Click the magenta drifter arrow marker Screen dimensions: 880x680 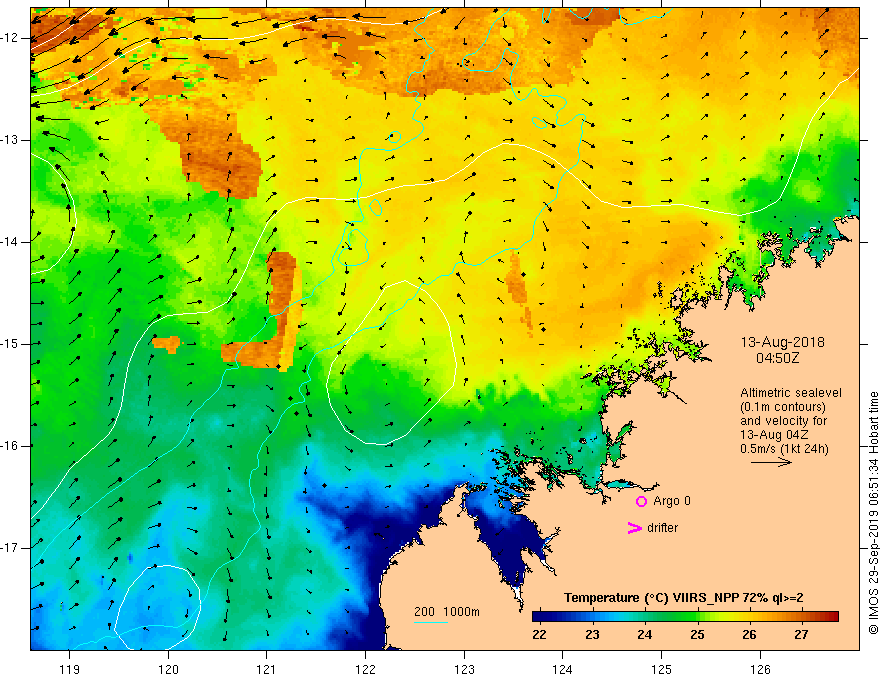[634, 528]
